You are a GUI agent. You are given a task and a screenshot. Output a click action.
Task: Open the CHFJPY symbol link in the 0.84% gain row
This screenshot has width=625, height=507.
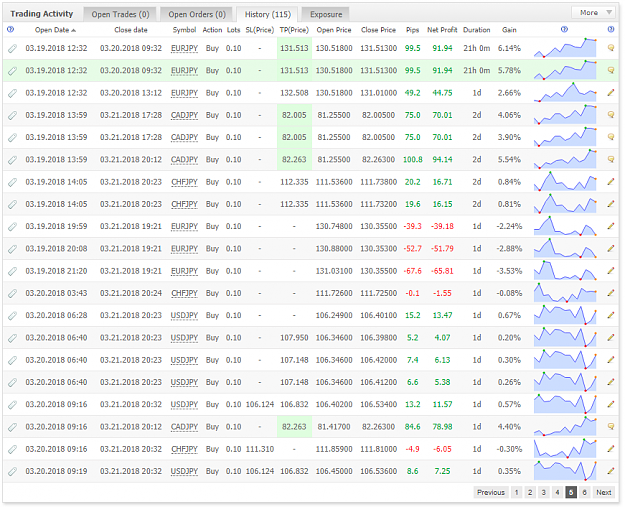pyautogui.click(x=184, y=182)
